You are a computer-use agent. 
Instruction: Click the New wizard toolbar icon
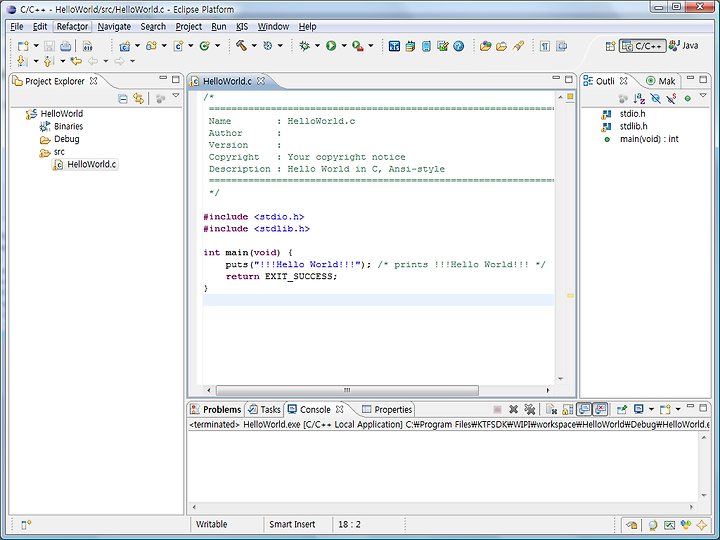pyautogui.click(x=23, y=46)
